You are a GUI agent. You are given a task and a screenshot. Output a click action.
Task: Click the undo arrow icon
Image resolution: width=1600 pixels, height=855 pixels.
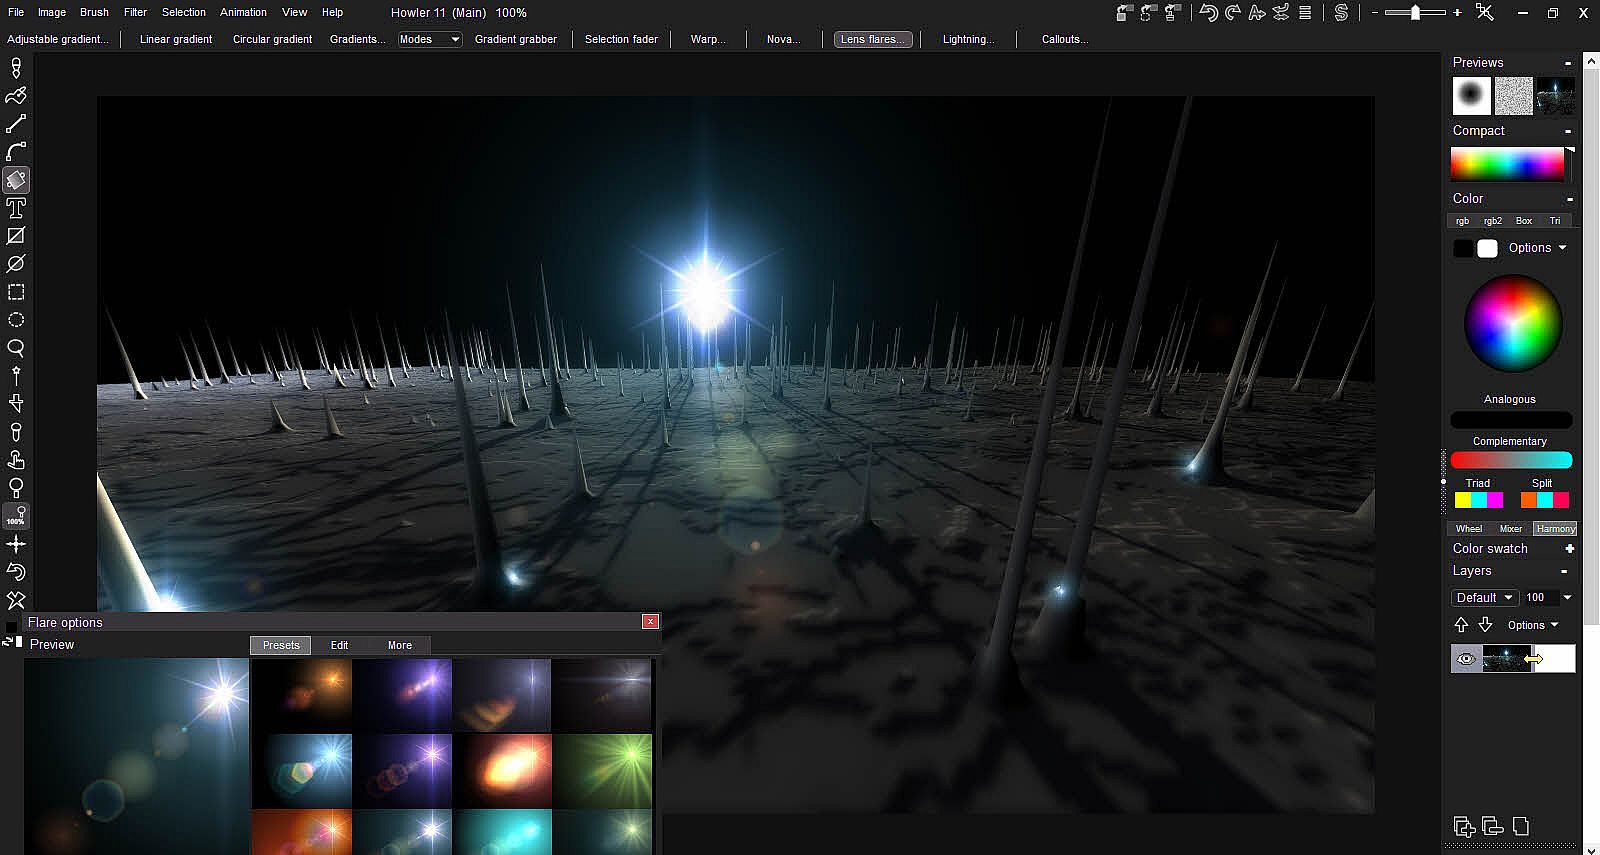coord(1208,13)
